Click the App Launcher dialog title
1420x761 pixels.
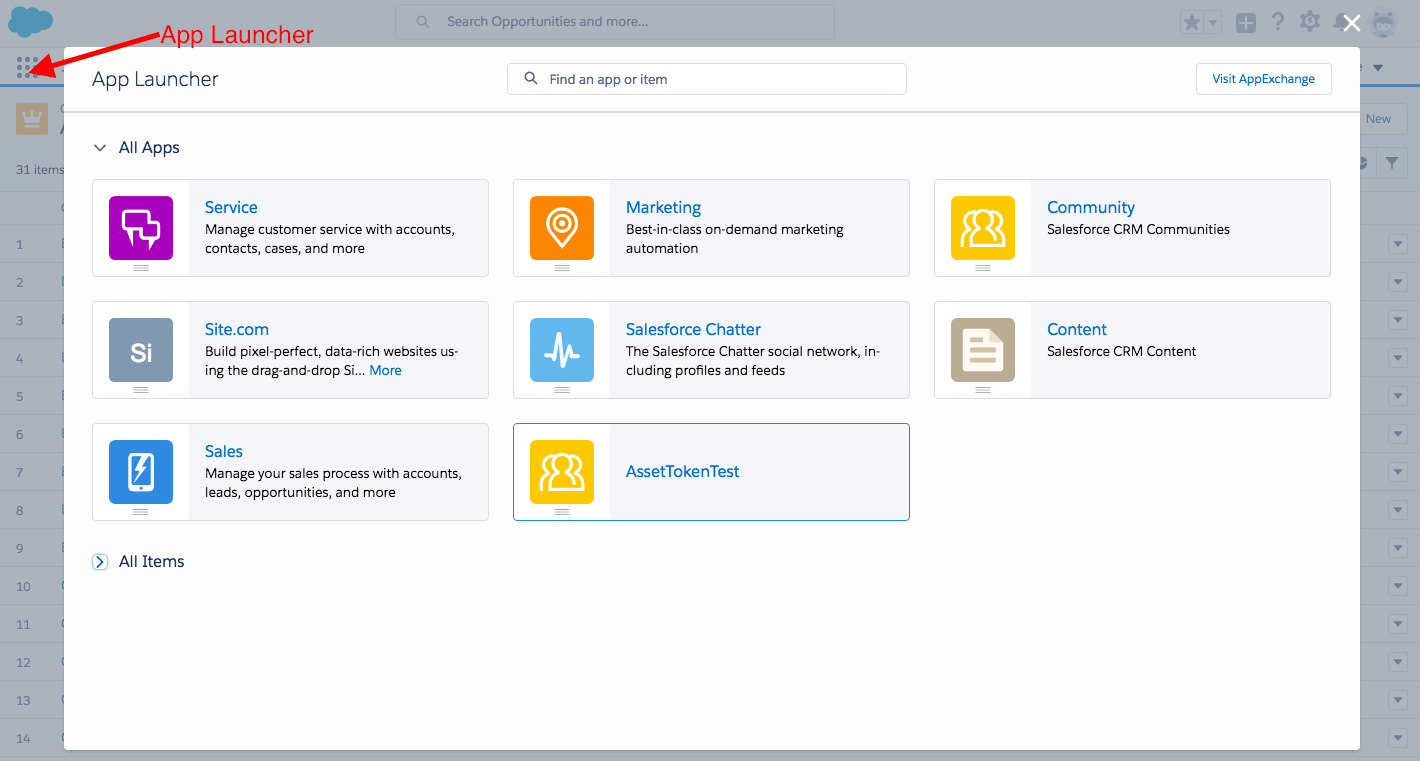[155, 79]
